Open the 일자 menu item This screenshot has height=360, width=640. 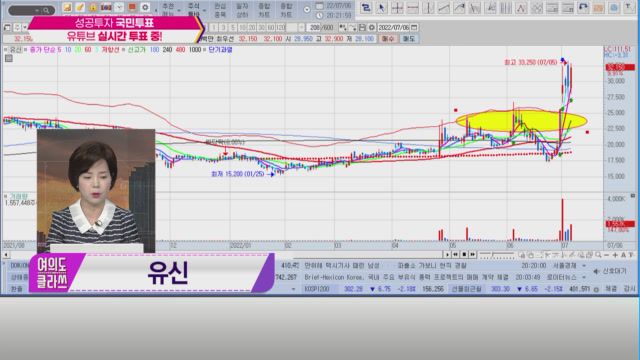[x=242, y=10]
